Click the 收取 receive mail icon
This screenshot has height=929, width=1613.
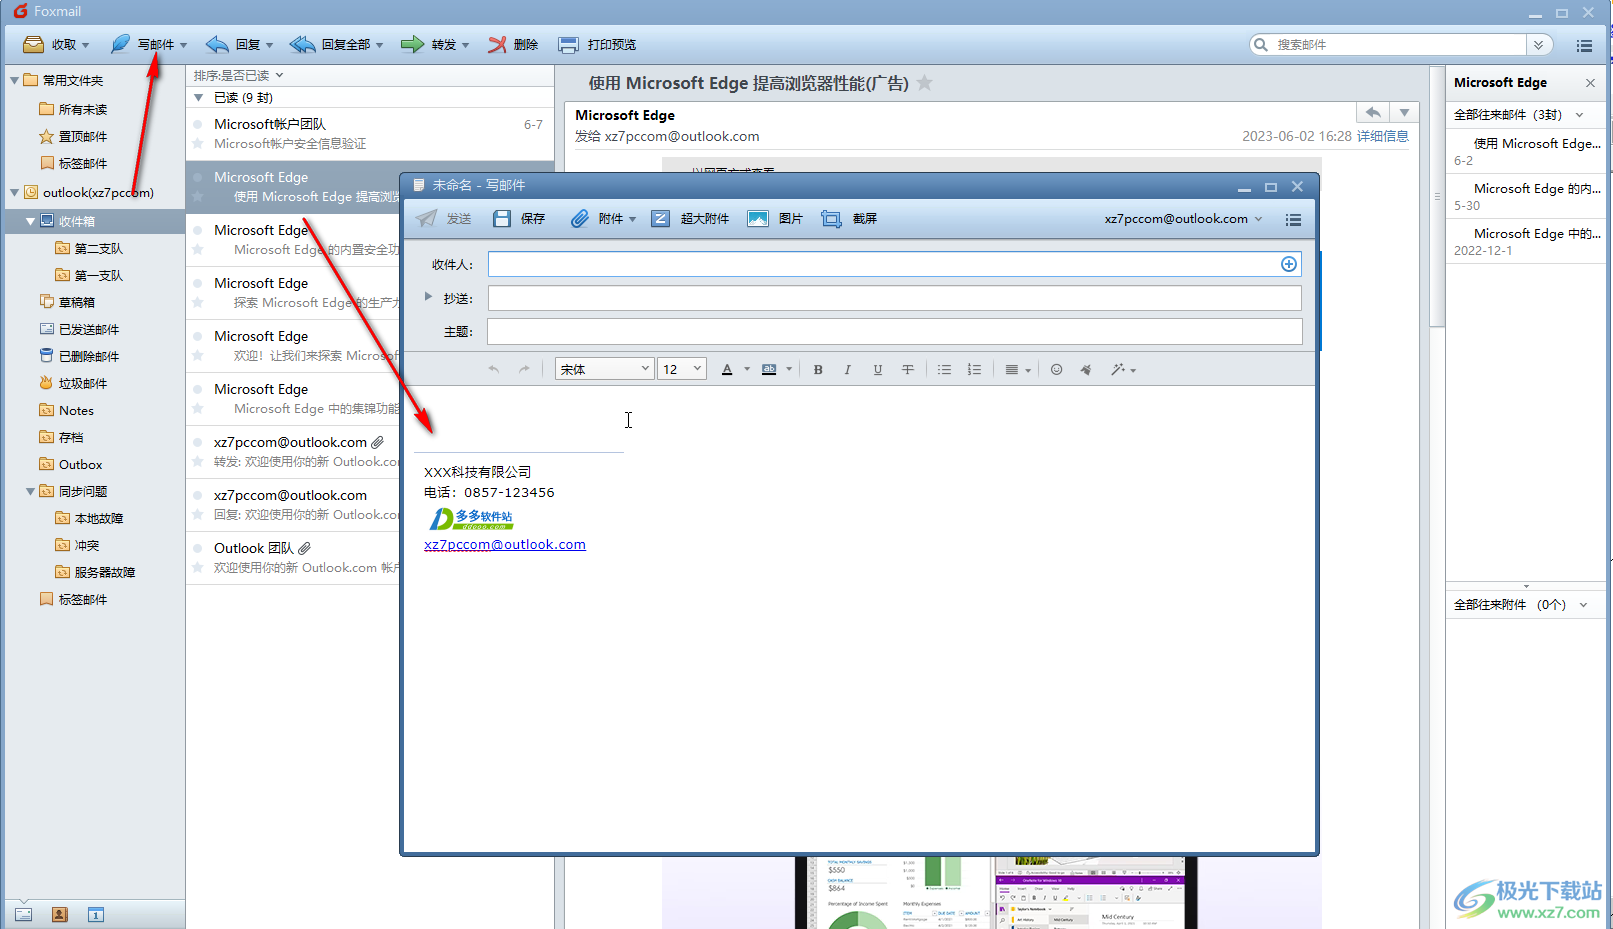point(34,44)
